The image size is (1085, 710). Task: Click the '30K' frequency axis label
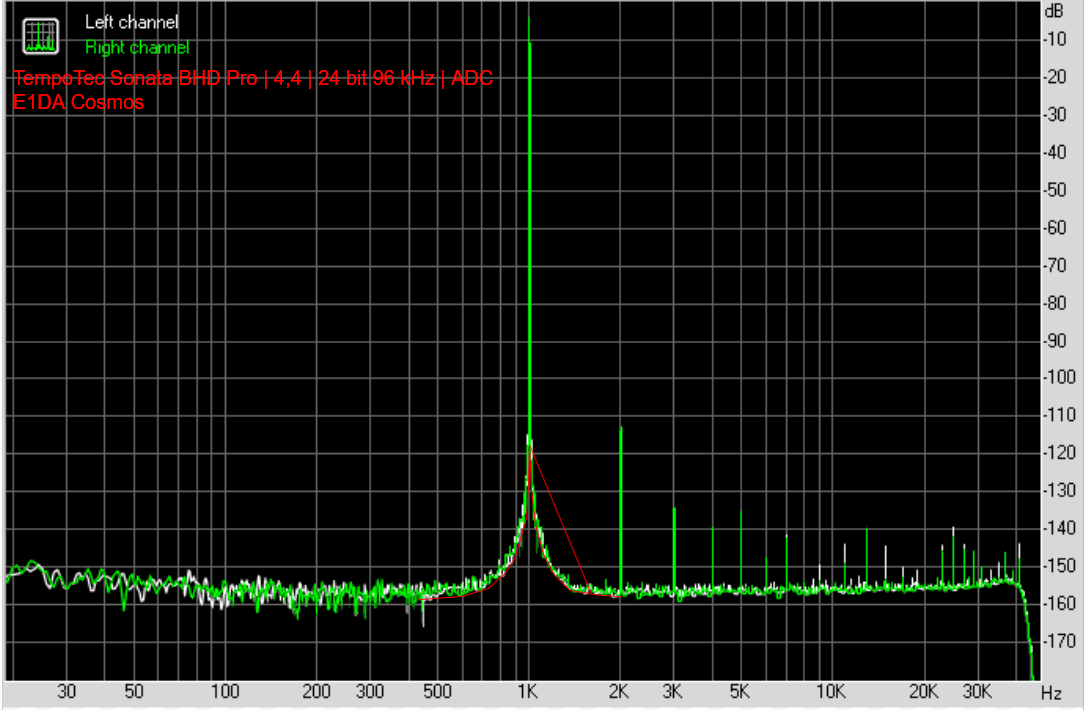click(x=977, y=691)
